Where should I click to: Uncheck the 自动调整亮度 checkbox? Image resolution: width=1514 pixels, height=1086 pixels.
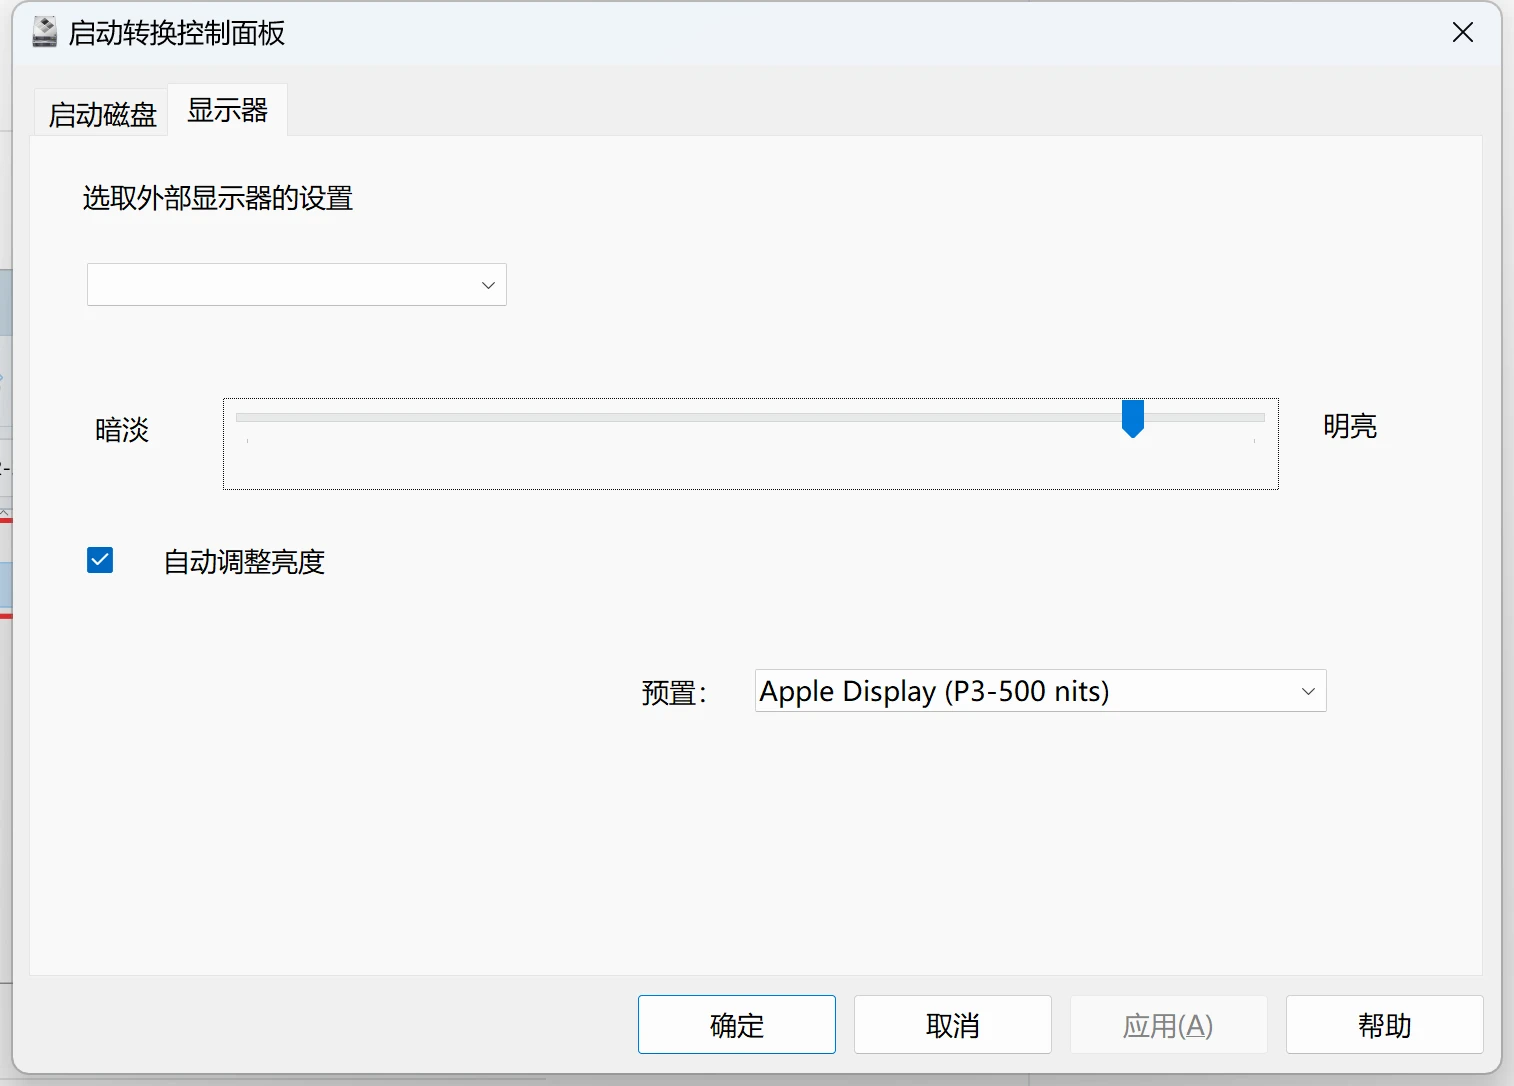click(100, 560)
